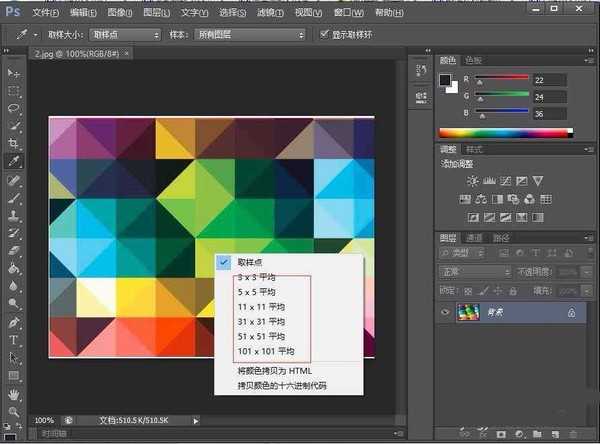Hide the 背景 layer using eye icon

tap(446, 313)
